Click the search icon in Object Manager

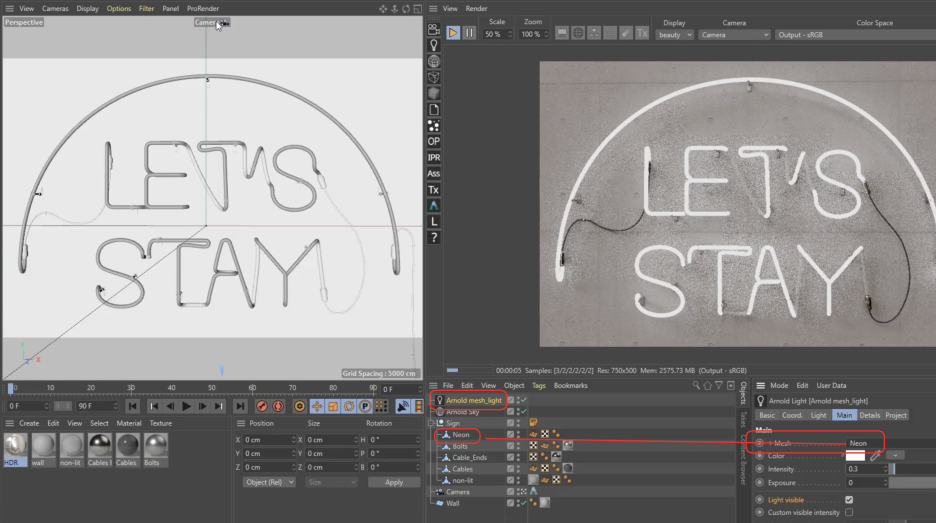[x=696, y=386]
